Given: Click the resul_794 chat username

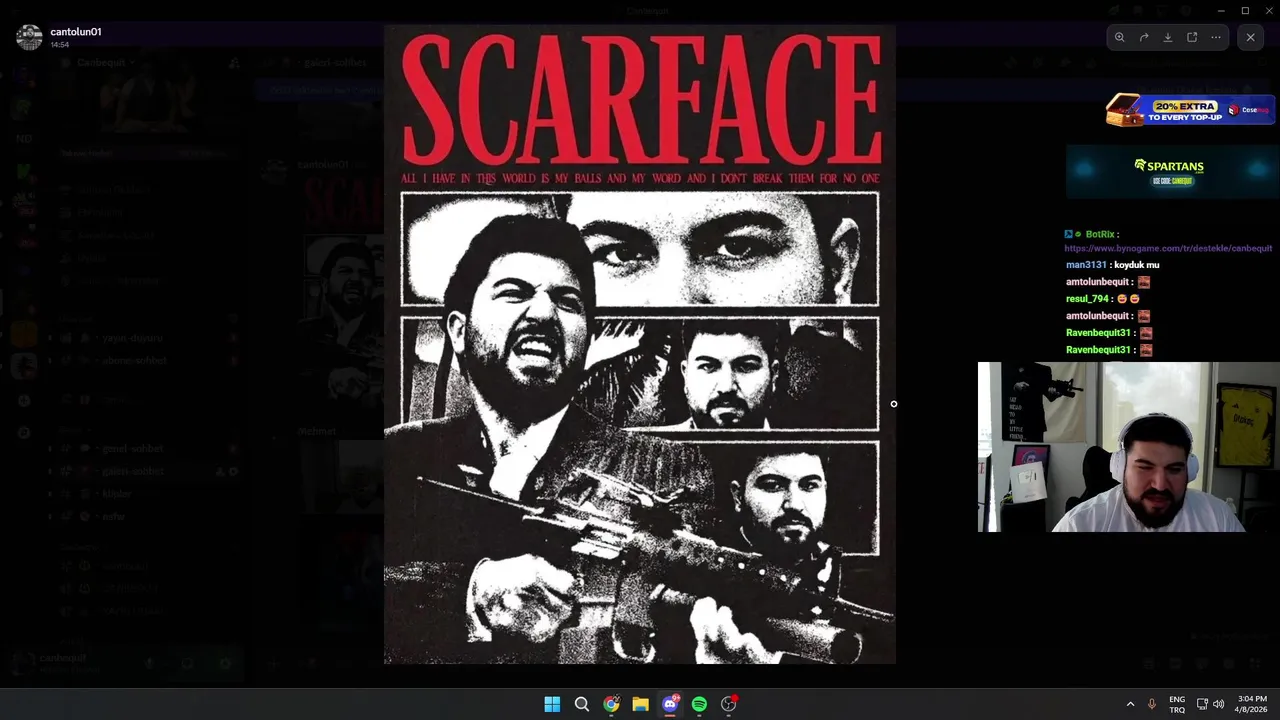Looking at the screenshot, I should (x=1087, y=299).
